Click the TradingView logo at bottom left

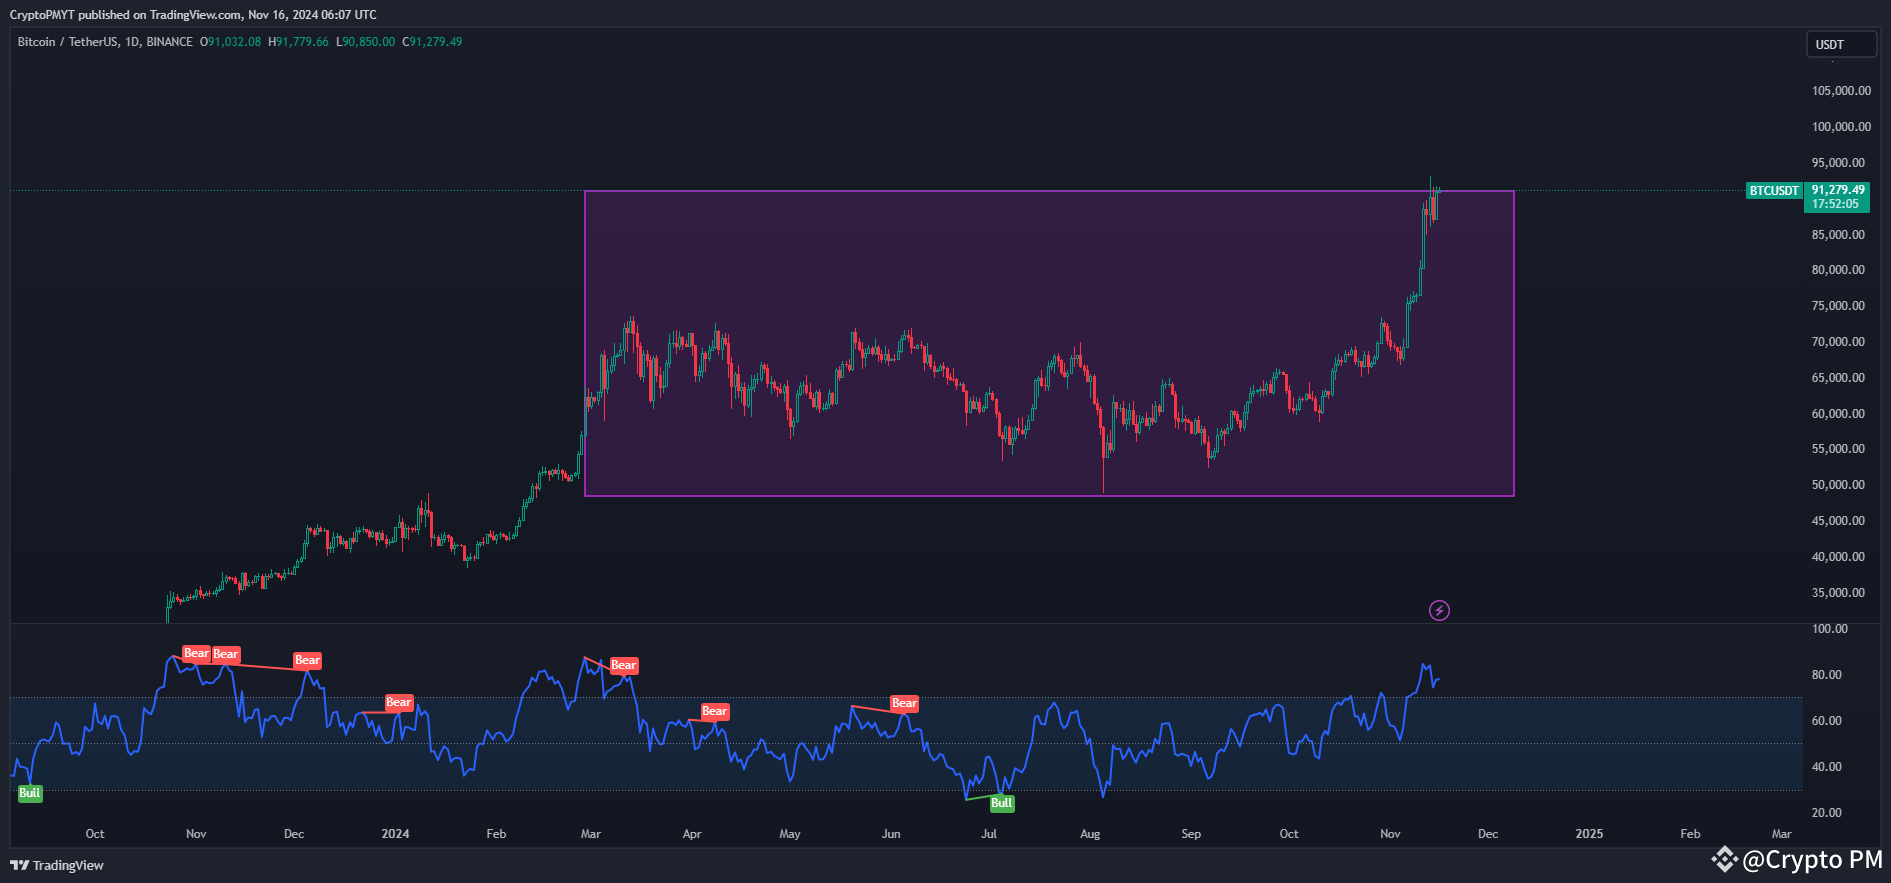57,865
